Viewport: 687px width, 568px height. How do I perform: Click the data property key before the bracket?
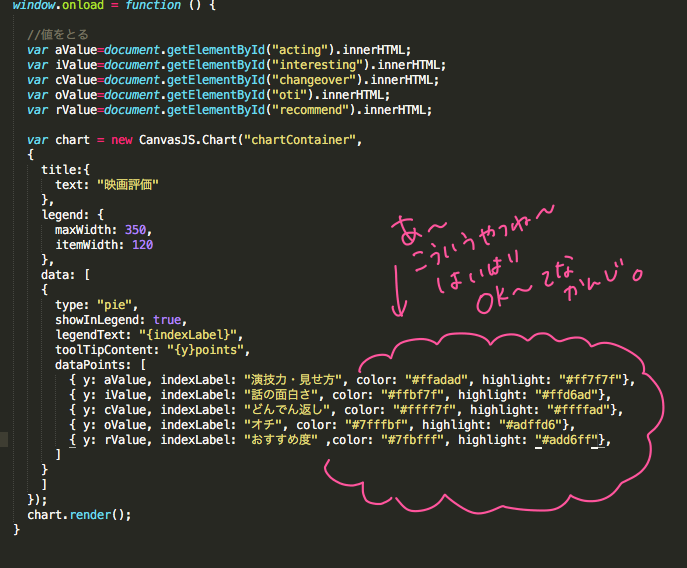coord(55,275)
